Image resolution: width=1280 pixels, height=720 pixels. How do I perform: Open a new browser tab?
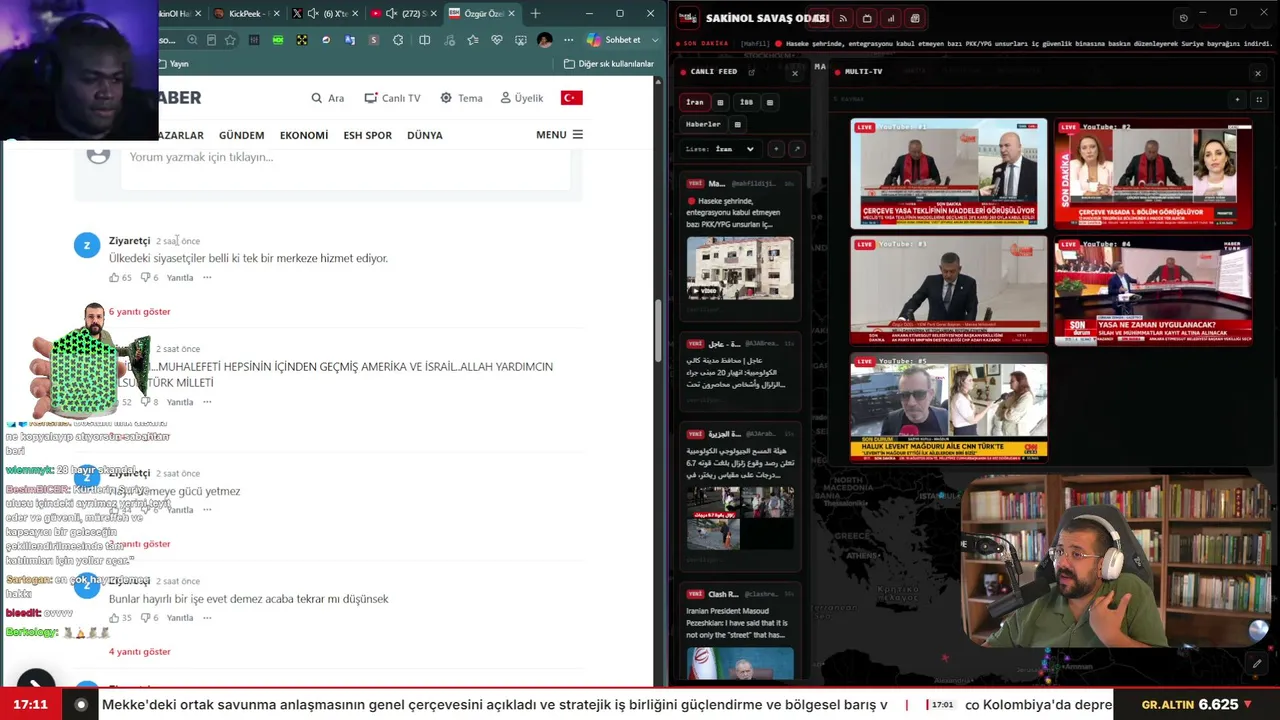point(535,14)
